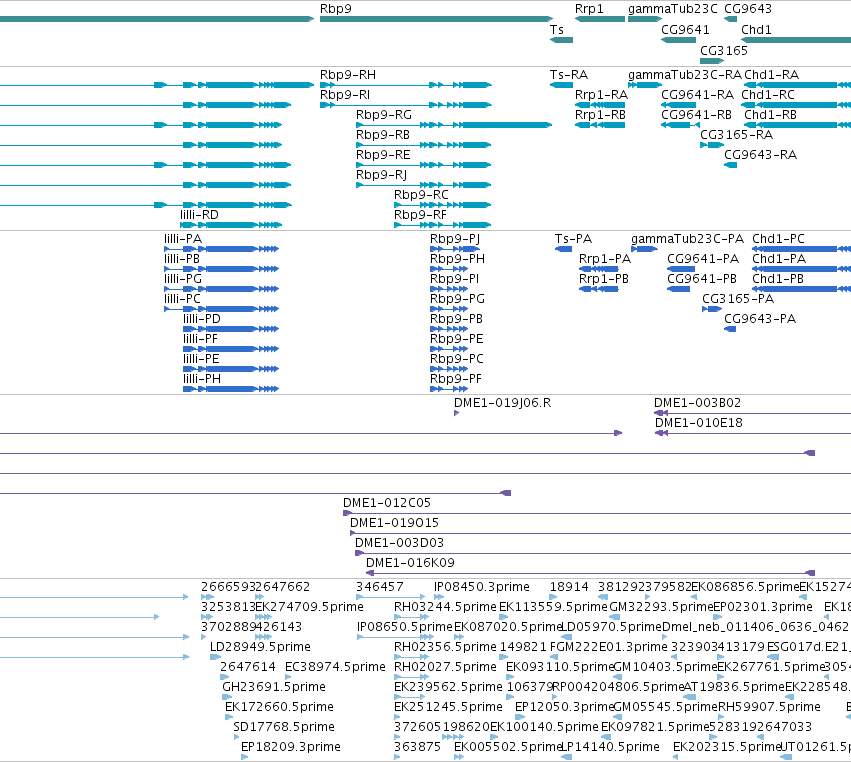Select transcript Rbp9-RH
Viewport: 851px width, 762px height.
pos(347,75)
